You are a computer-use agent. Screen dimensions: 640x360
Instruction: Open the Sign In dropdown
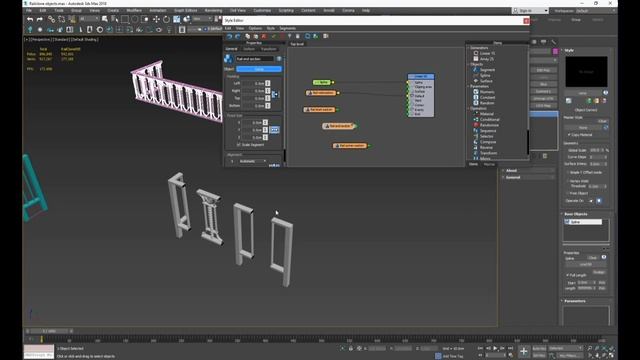[530, 11]
